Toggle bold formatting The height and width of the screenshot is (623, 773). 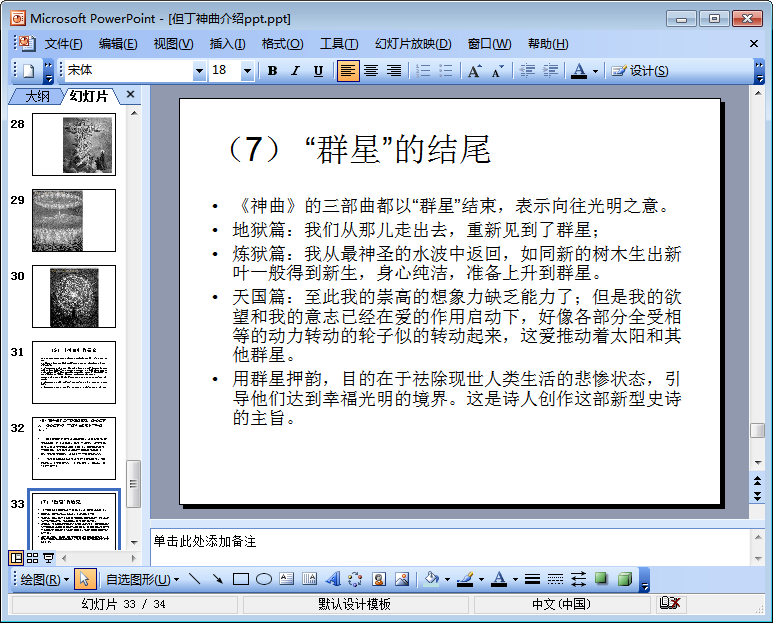click(272, 71)
